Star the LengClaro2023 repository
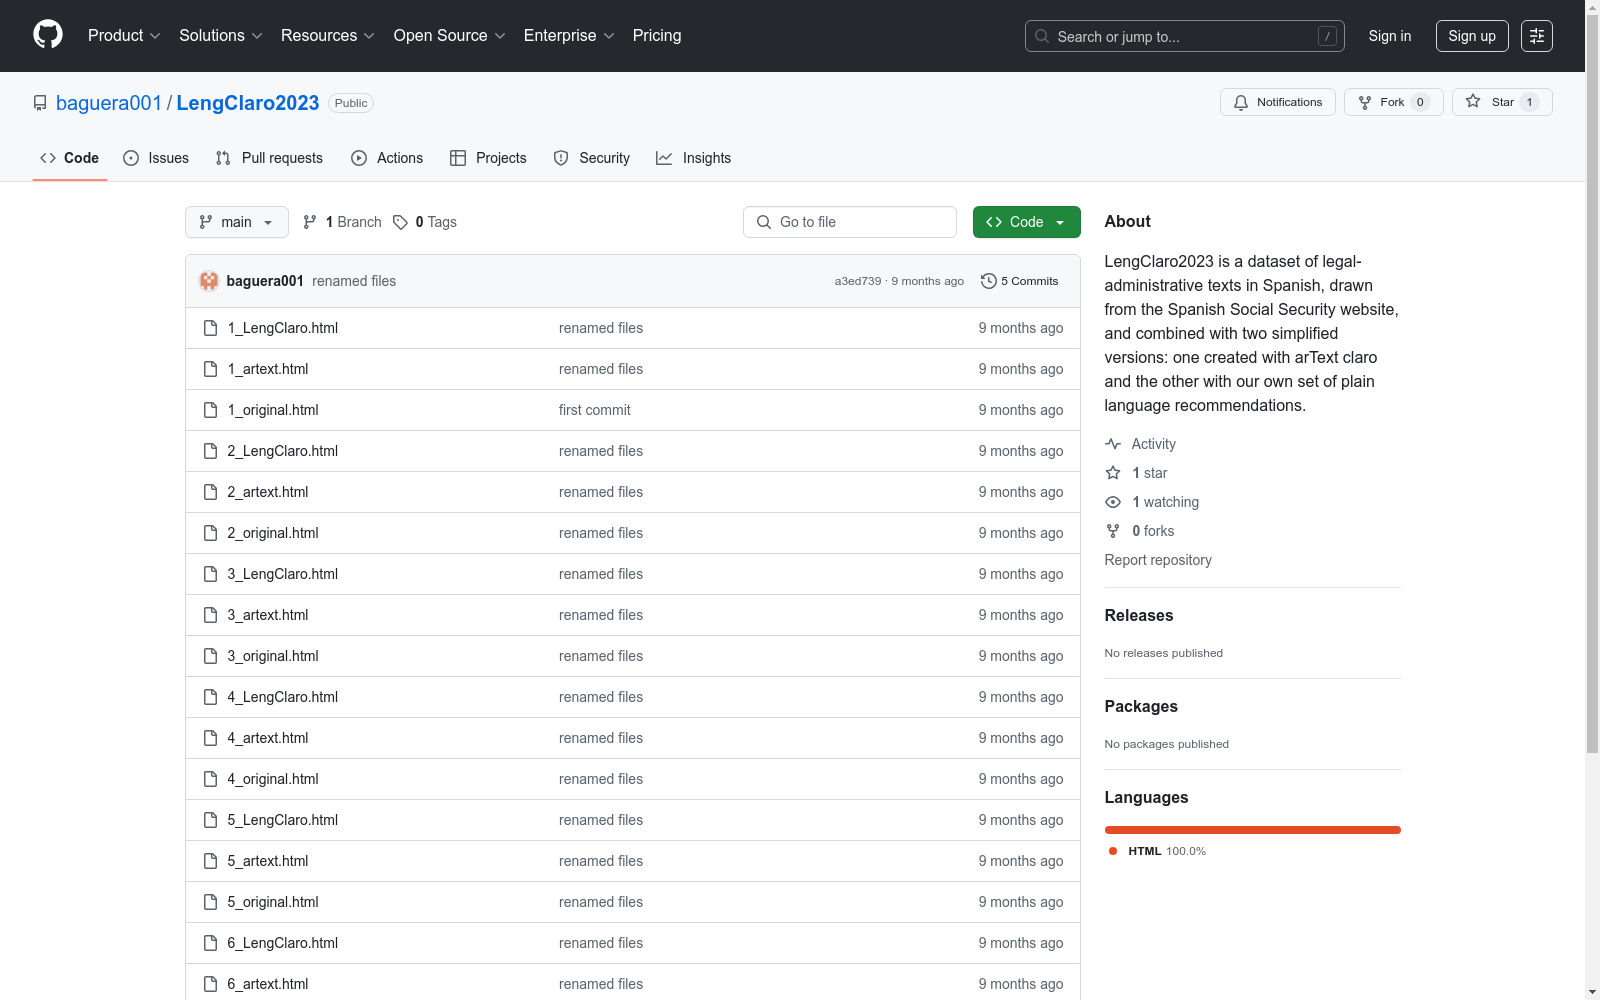 coord(1502,102)
